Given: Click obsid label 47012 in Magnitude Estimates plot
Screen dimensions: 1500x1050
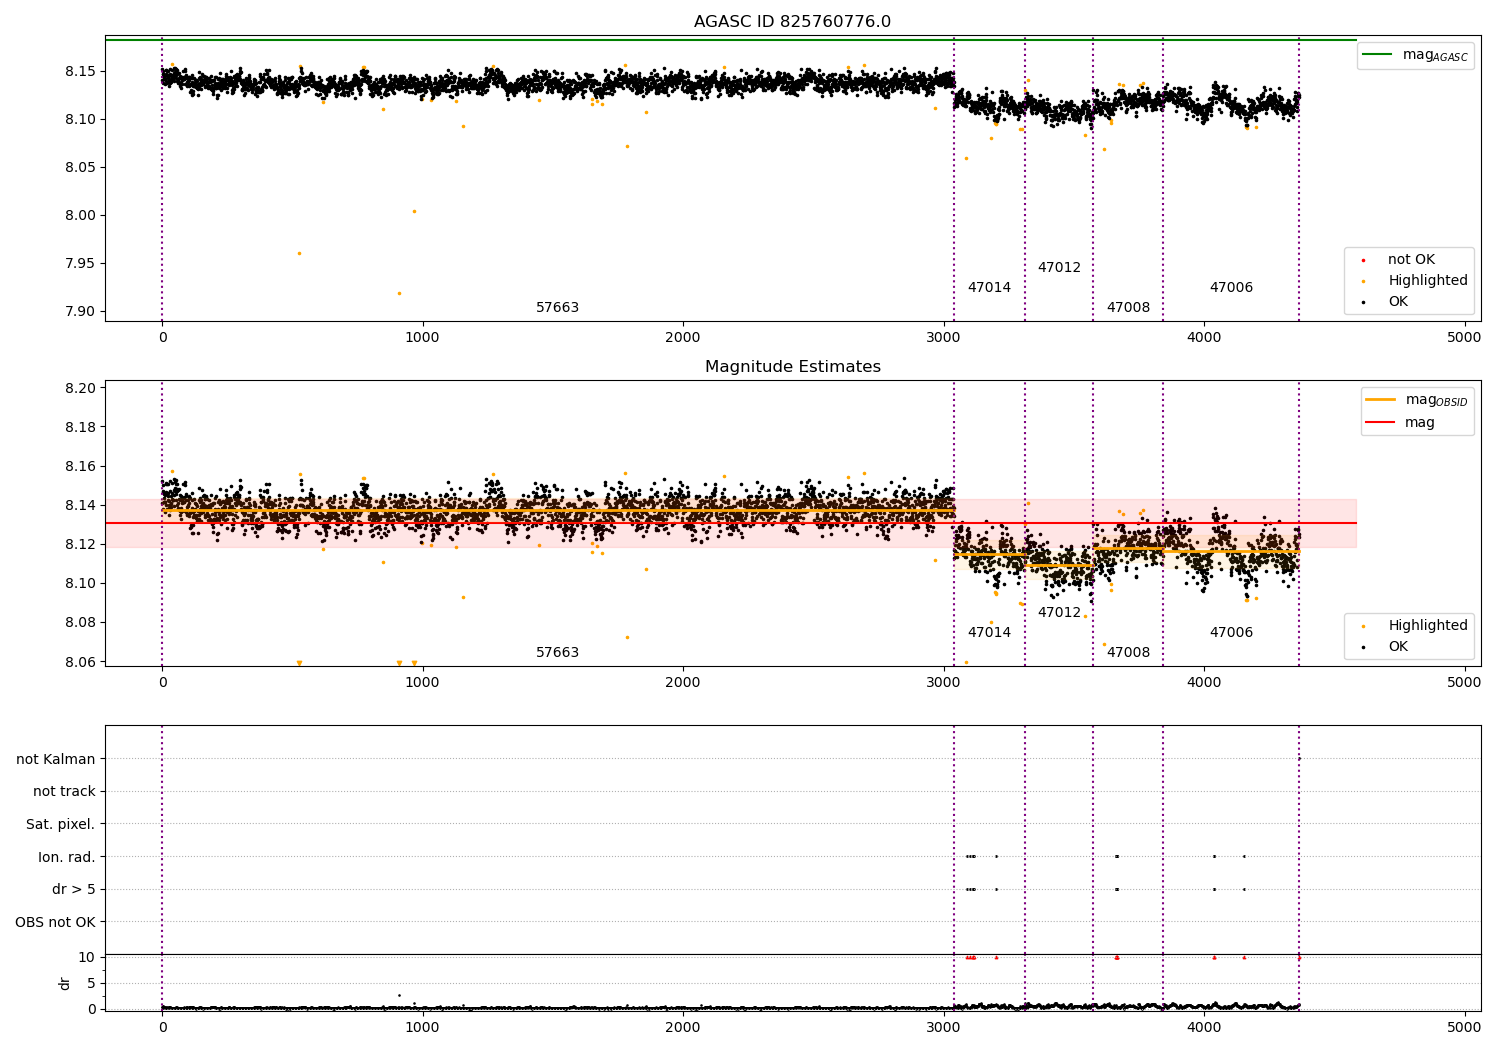Looking at the screenshot, I should (1059, 613).
